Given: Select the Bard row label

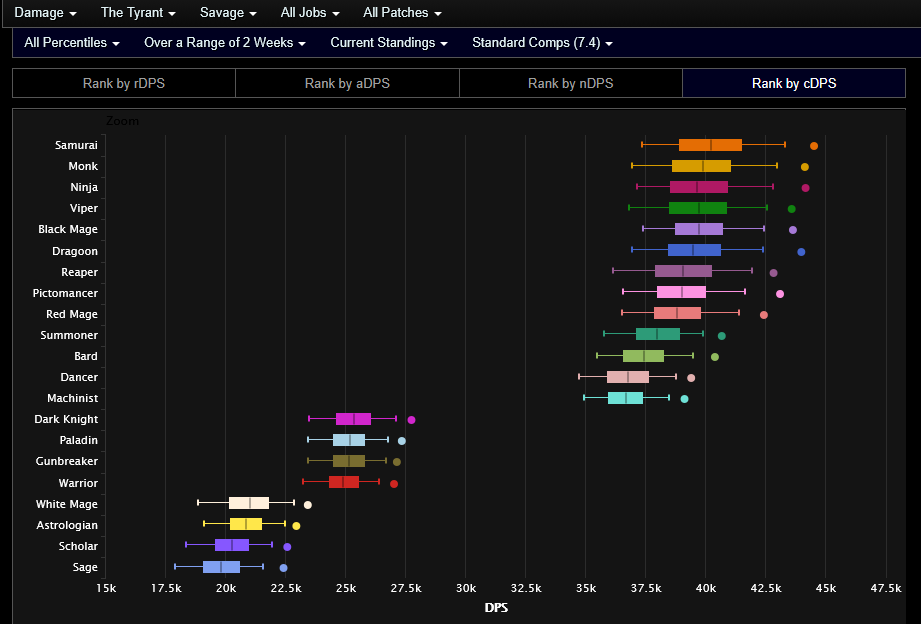Looking at the screenshot, I should 86,356.
